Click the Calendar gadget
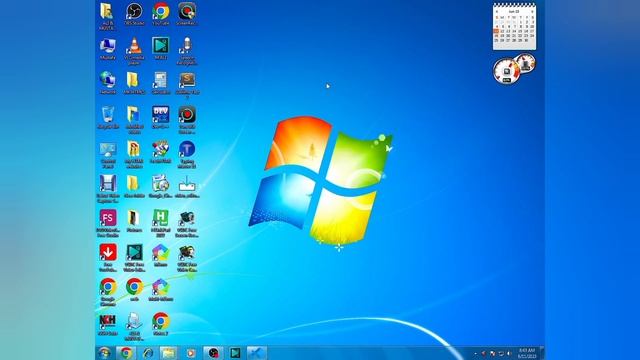The image size is (640, 360). tap(514, 26)
